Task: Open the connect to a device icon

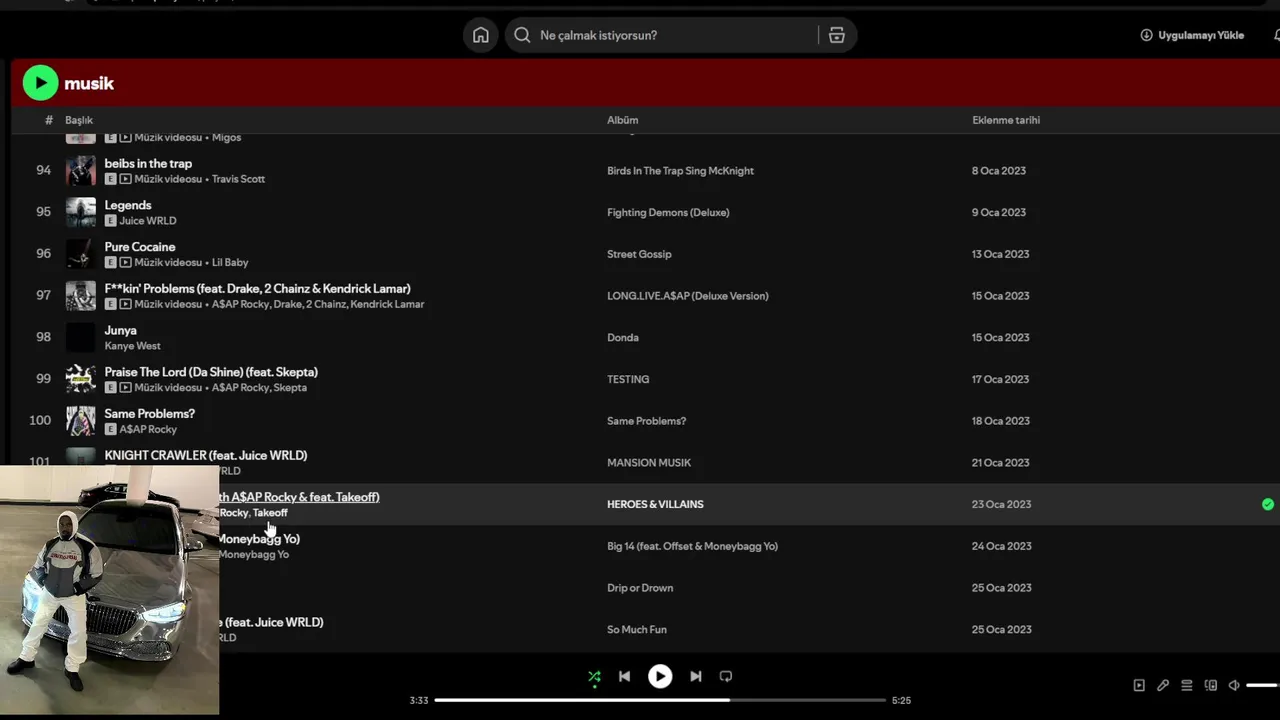Action: point(1211,685)
